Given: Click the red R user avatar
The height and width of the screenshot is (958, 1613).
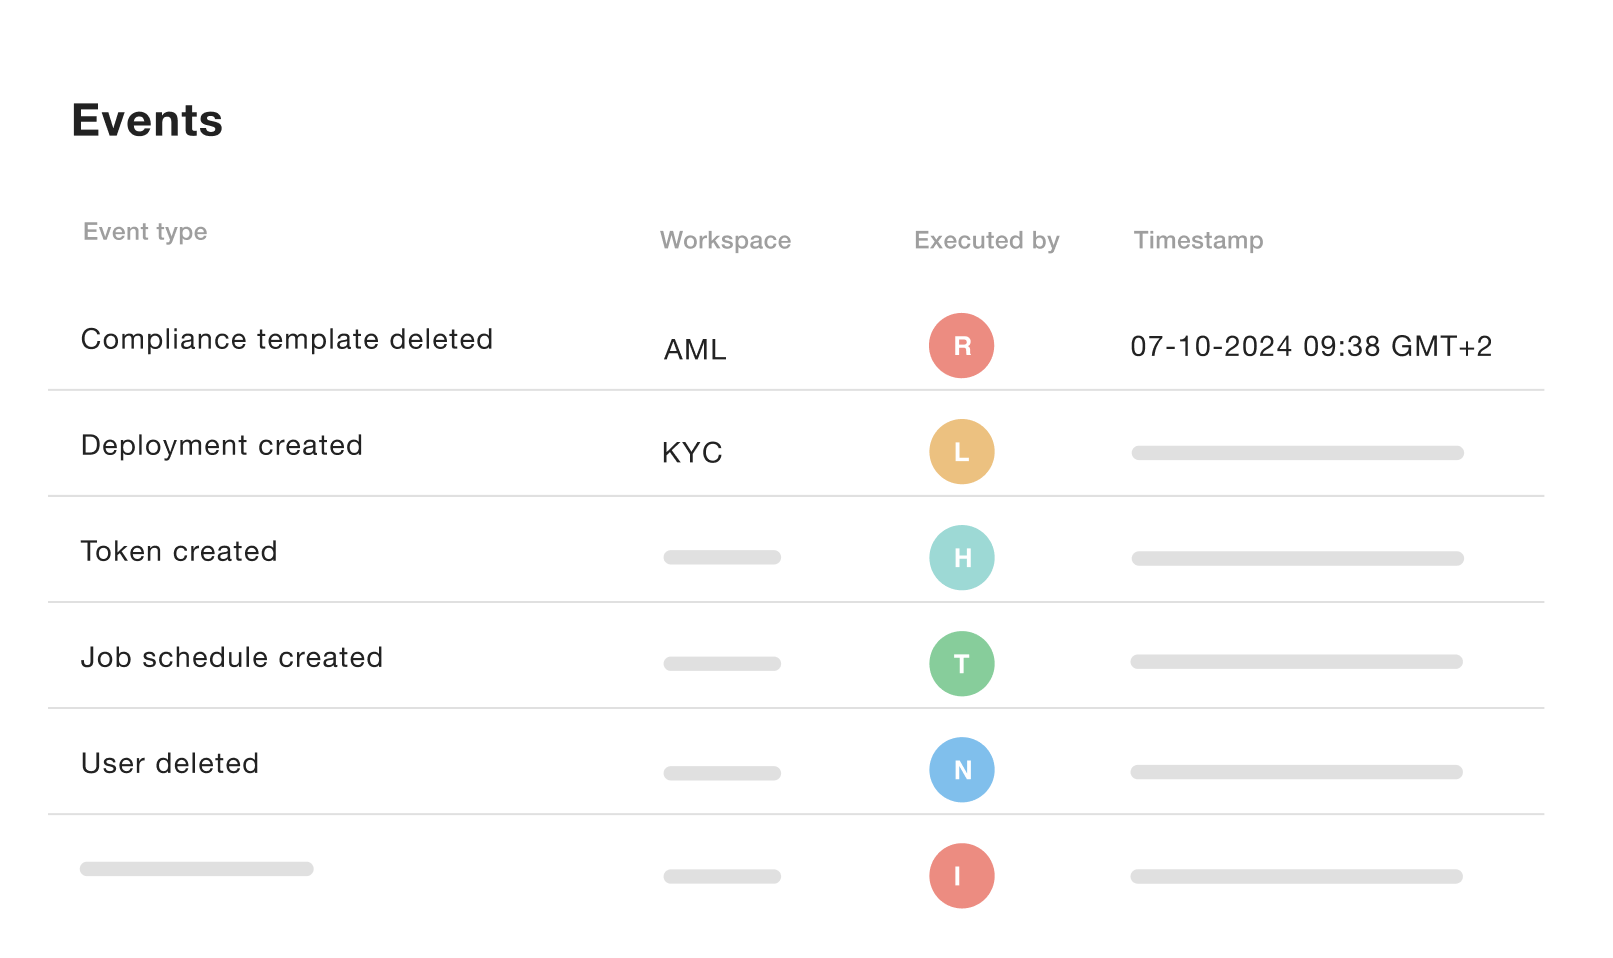Looking at the screenshot, I should [x=961, y=346].
